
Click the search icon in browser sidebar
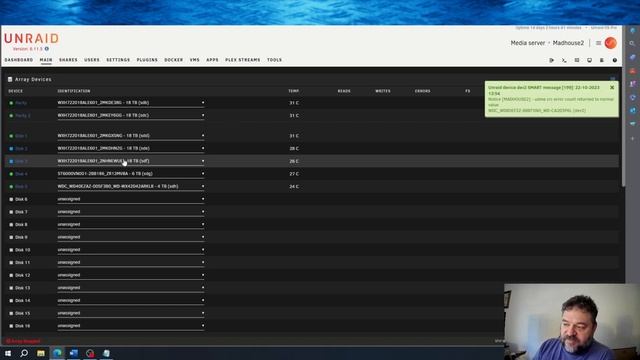(x=632, y=43)
